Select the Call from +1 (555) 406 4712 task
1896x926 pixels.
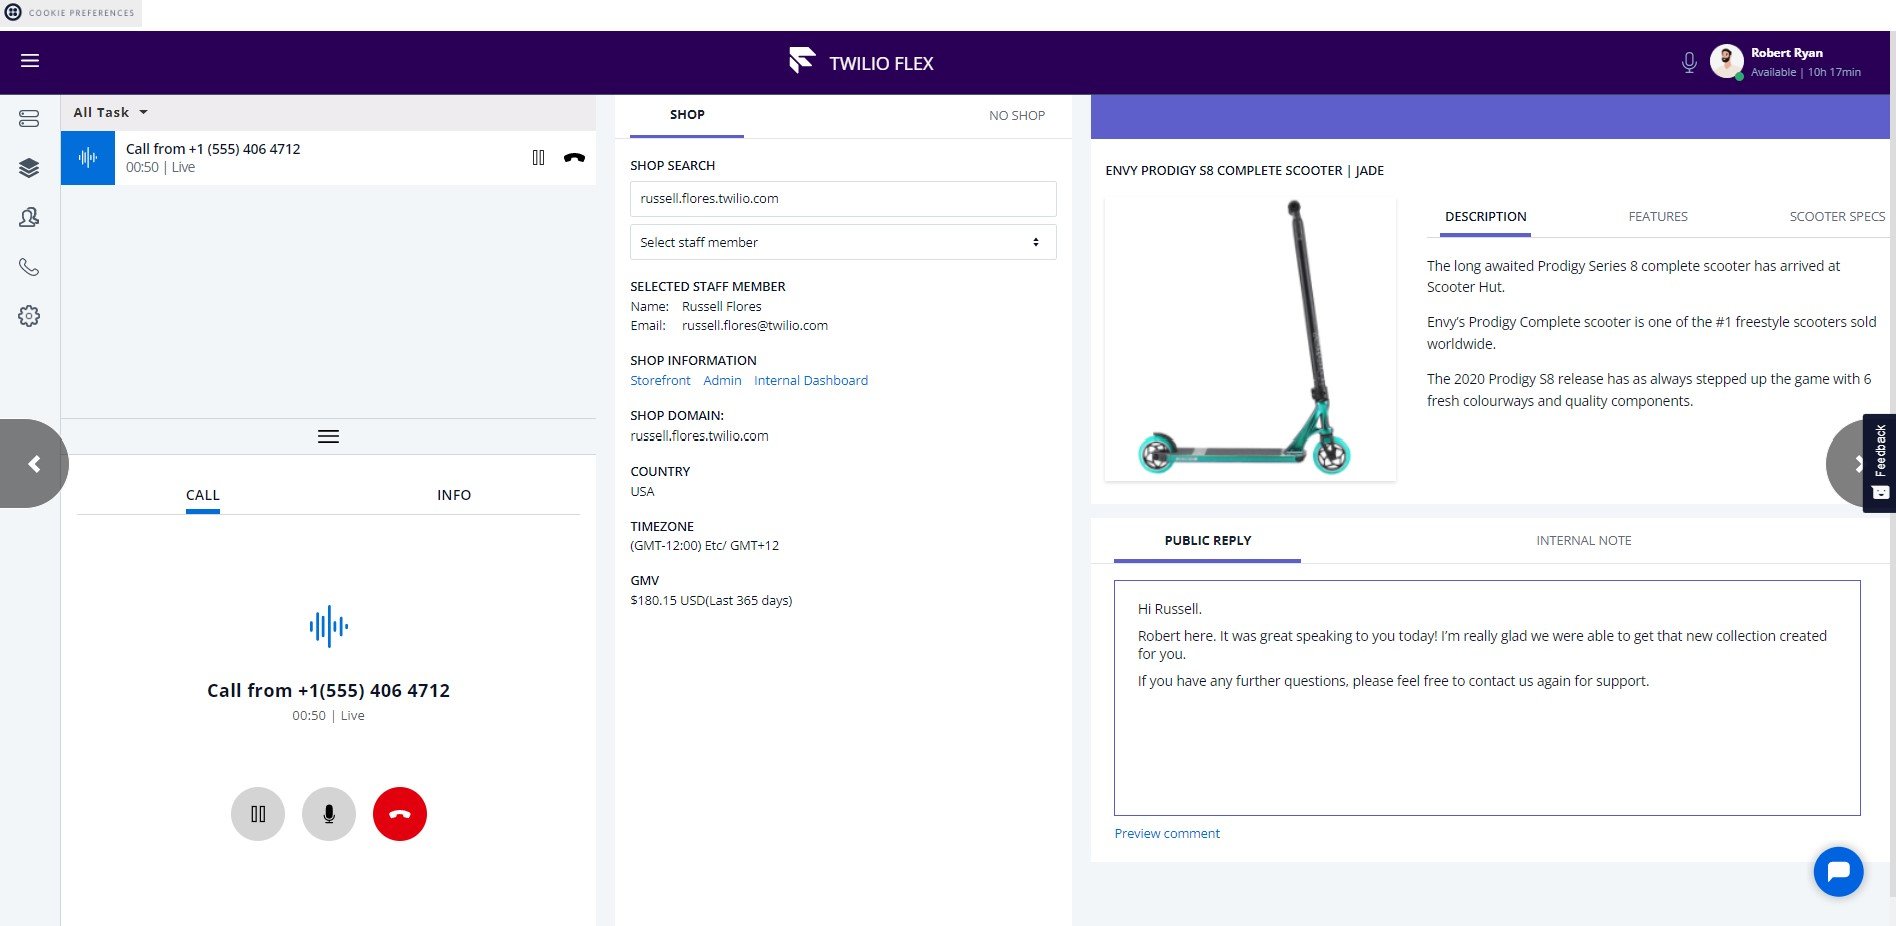click(328, 158)
